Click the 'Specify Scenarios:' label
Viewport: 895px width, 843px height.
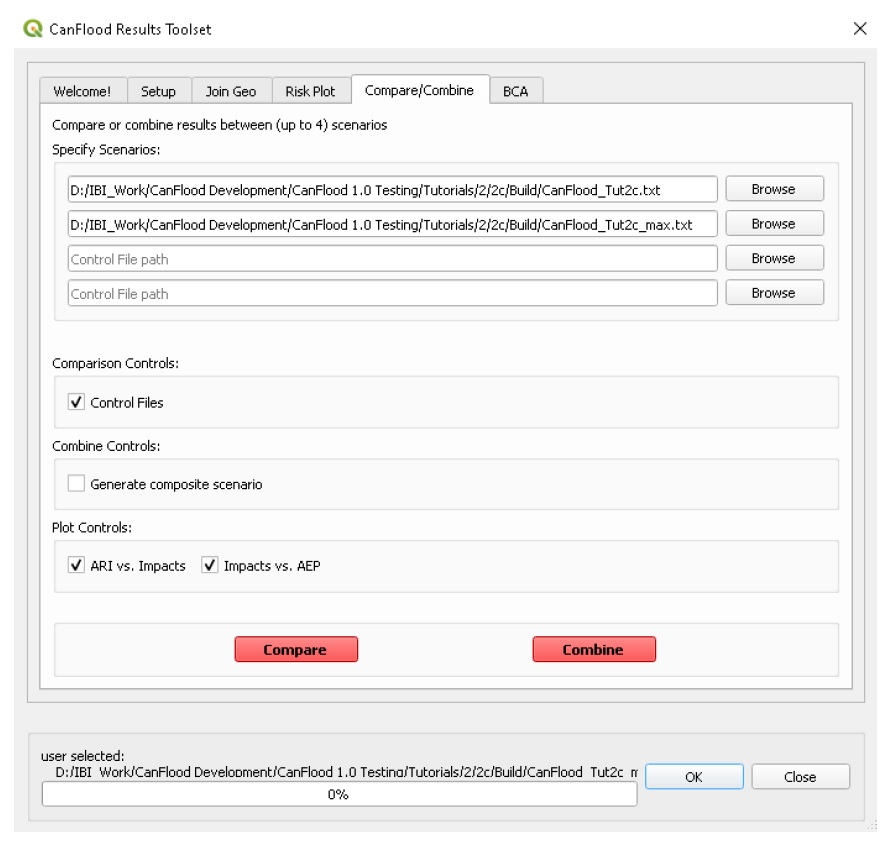[106, 150]
